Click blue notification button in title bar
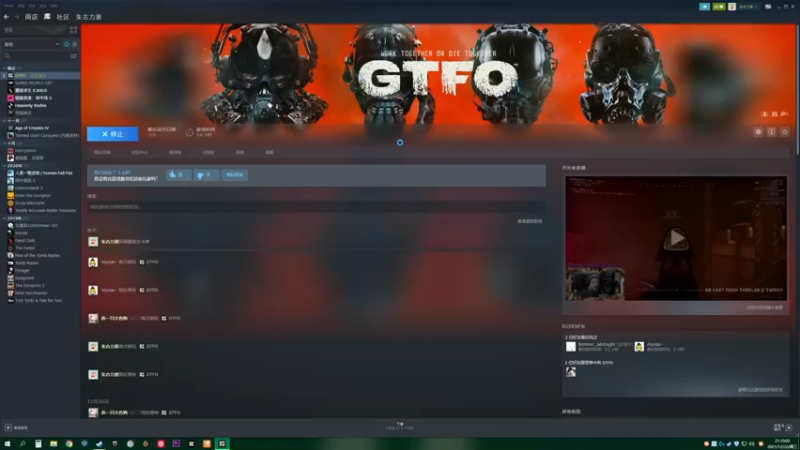The image size is (800, 450). [x=705, y=7]
